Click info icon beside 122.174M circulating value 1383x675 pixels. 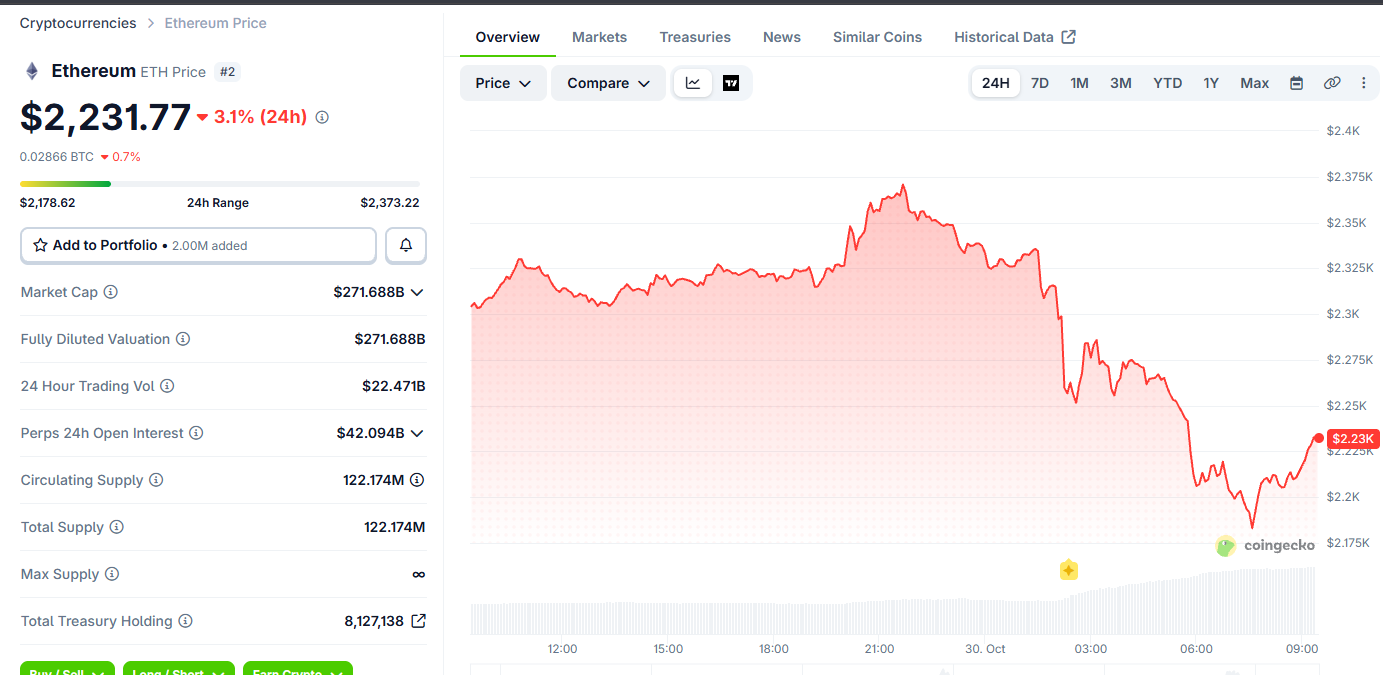point(417,480)
